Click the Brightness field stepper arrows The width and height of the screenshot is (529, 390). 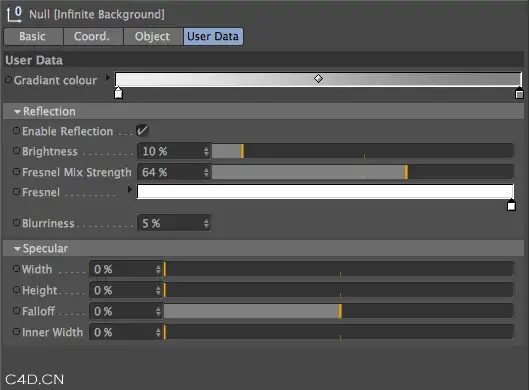[x=206, y=151]
